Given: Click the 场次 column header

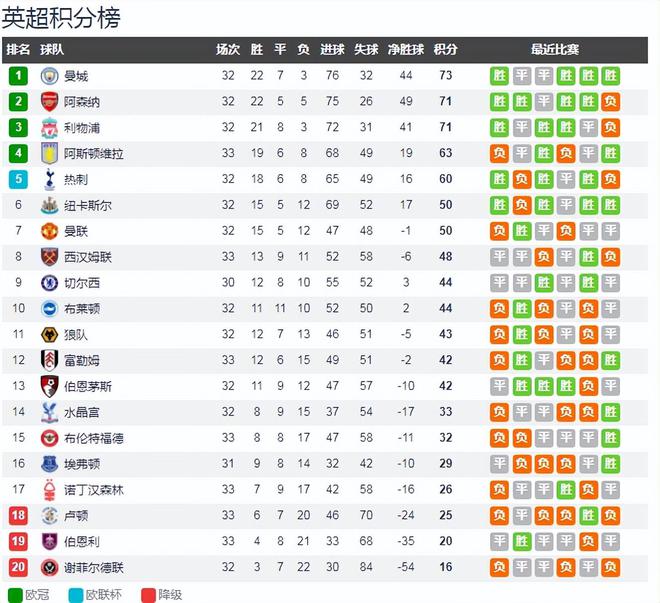Looking at the screenshot, I should pyautogui.click(x=228, y=50).
